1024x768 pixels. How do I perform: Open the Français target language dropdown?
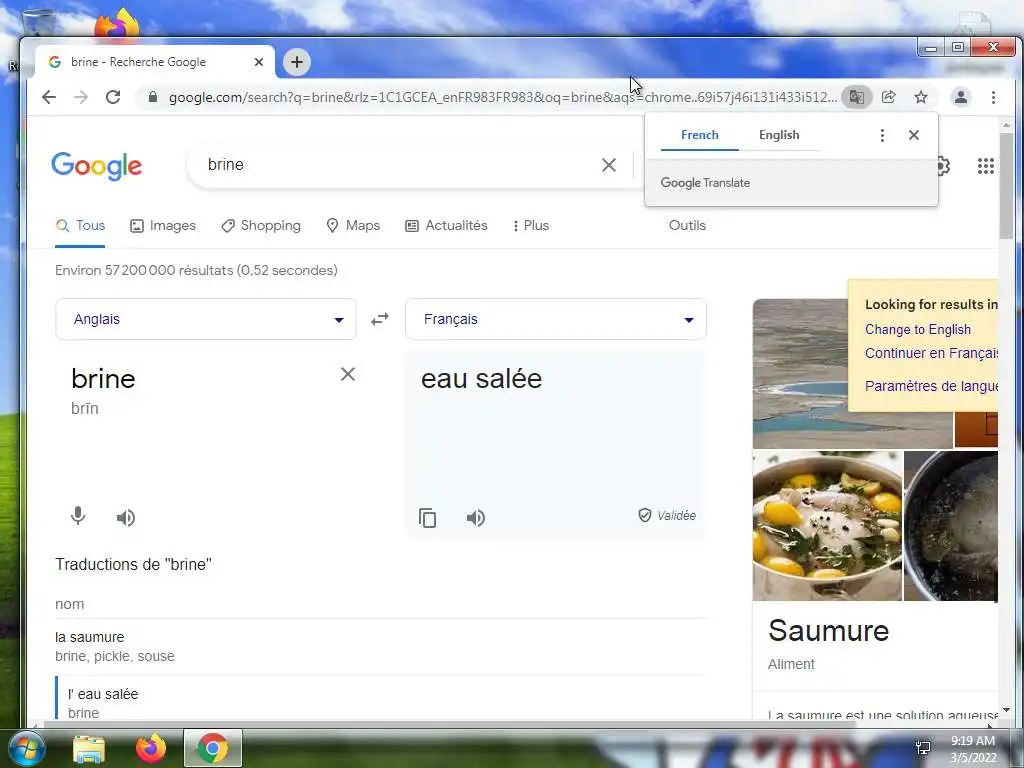[556, 319]
